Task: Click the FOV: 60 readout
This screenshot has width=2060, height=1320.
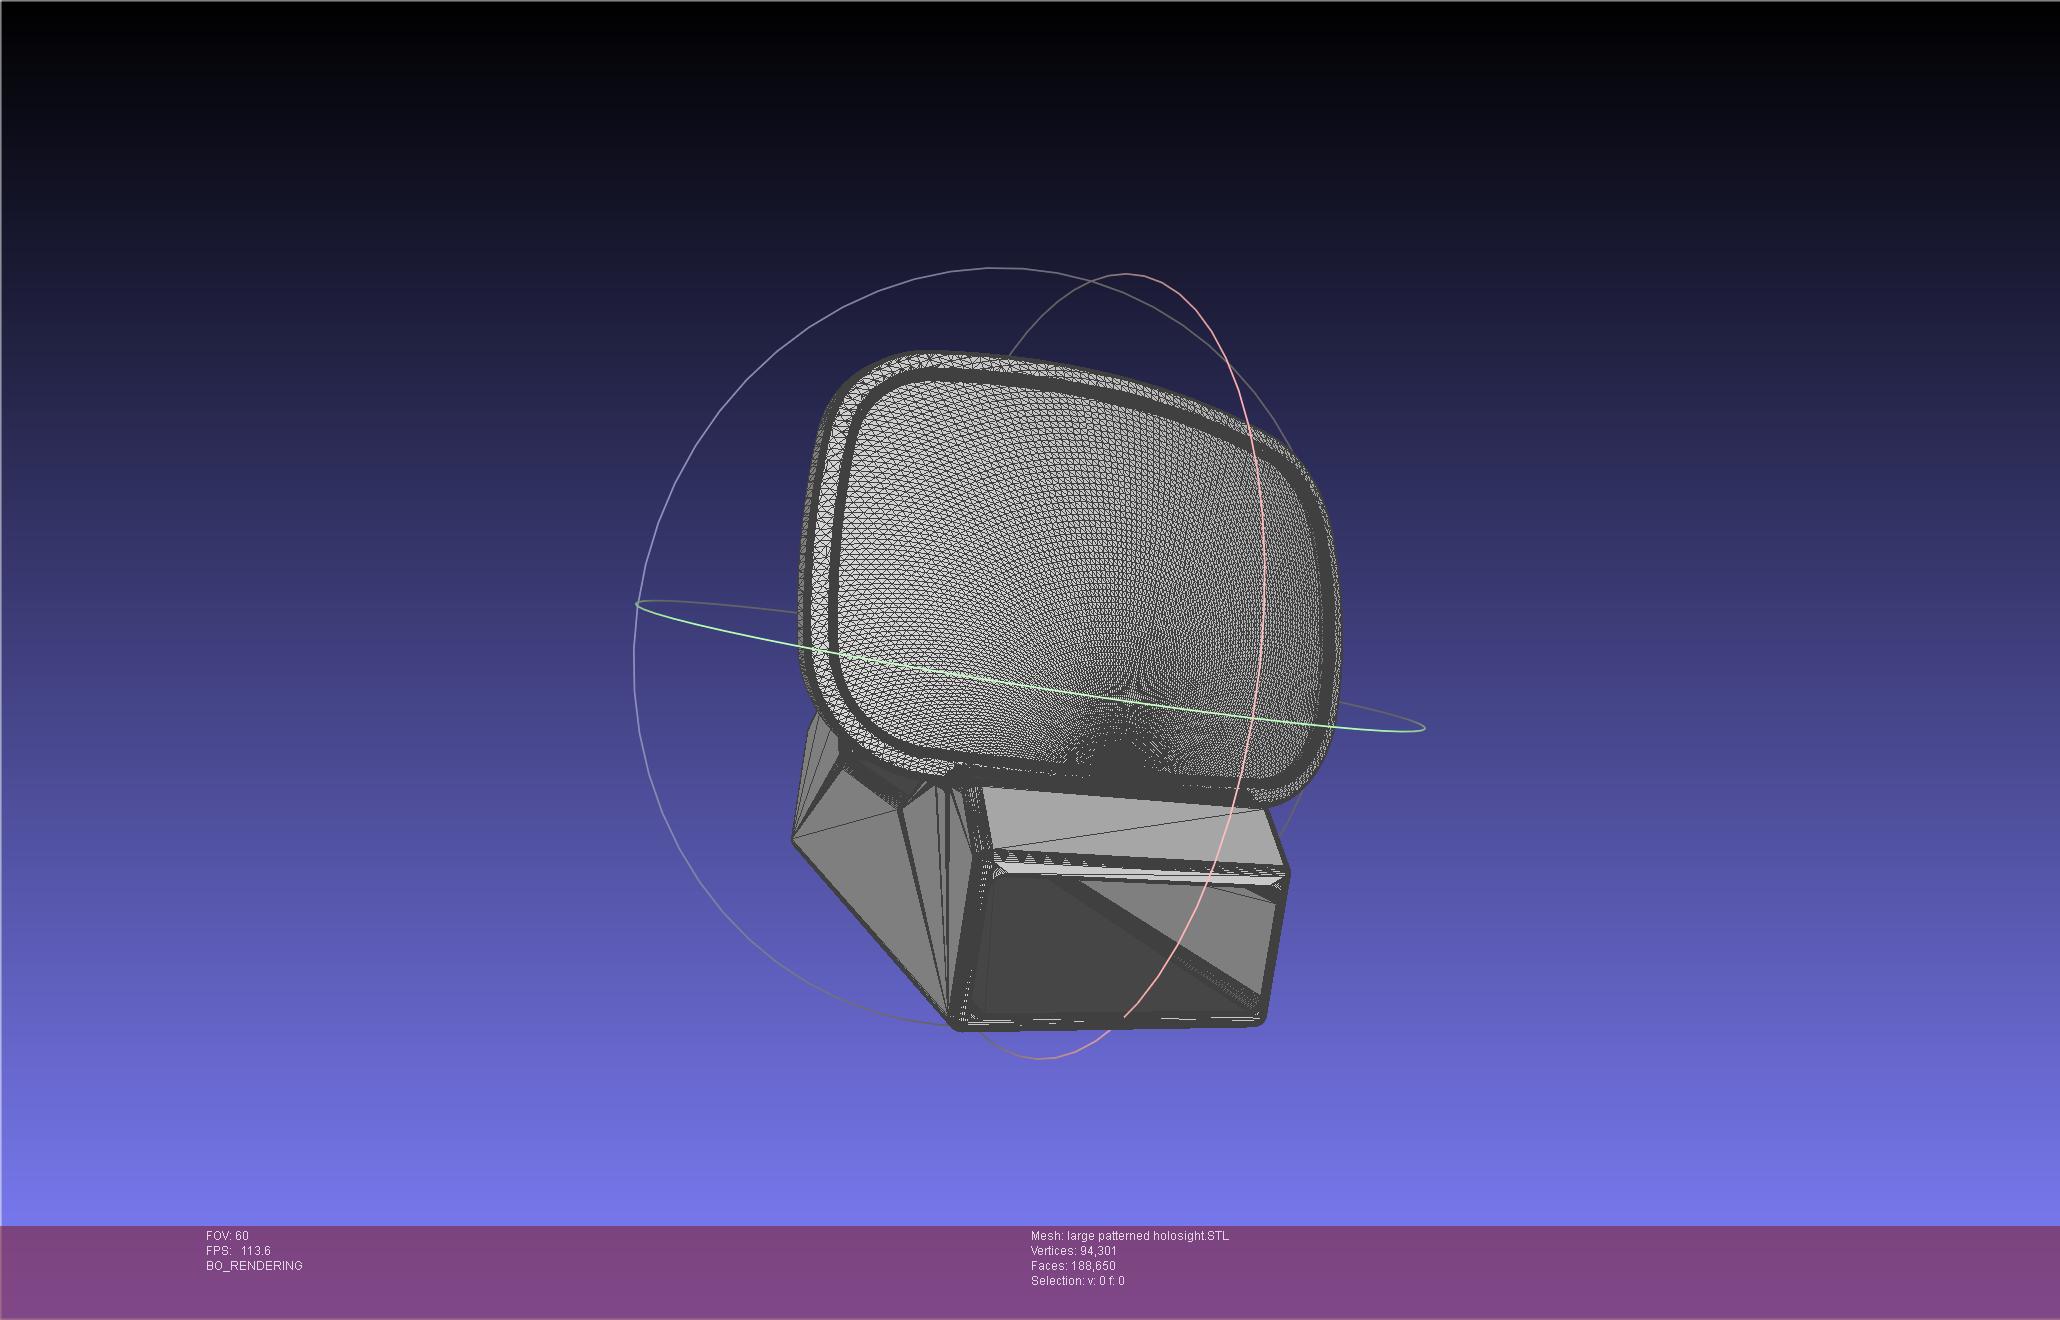Action: [227, 1236]
